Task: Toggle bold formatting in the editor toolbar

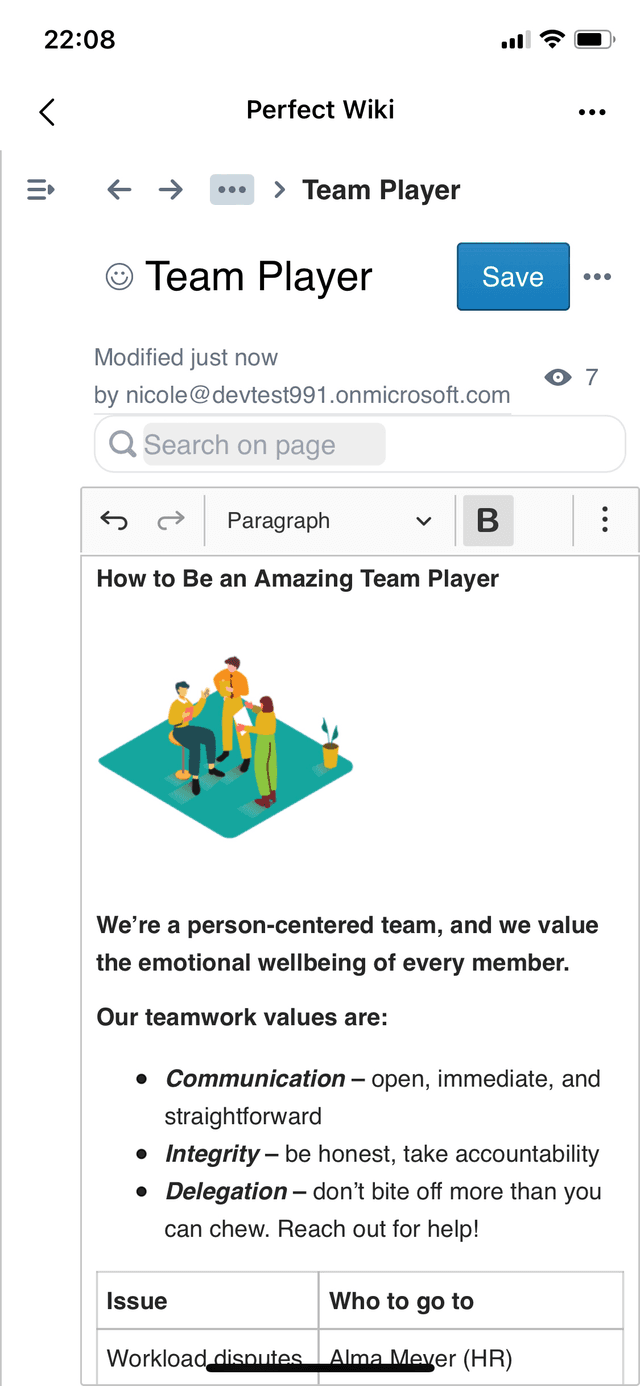Action: pos(487,520)
